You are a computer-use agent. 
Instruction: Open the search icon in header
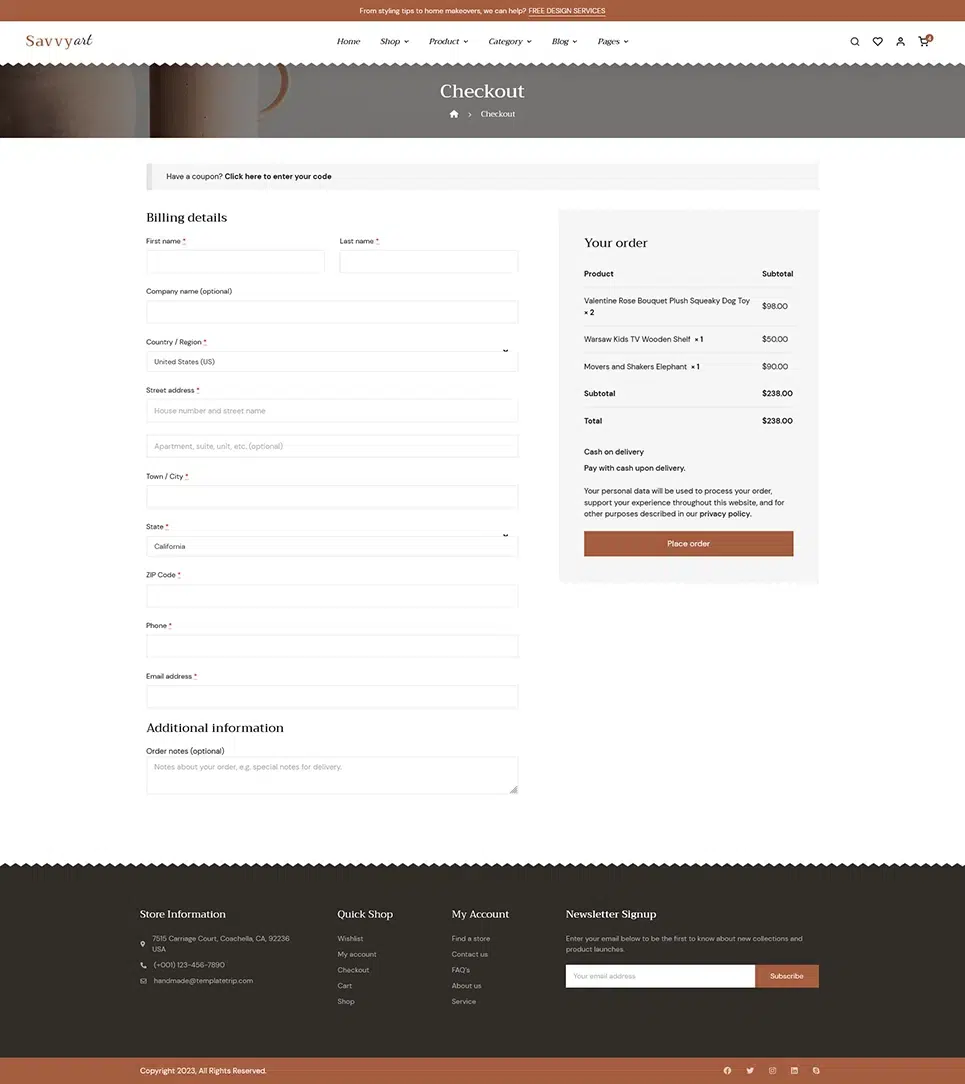[854, 42]
